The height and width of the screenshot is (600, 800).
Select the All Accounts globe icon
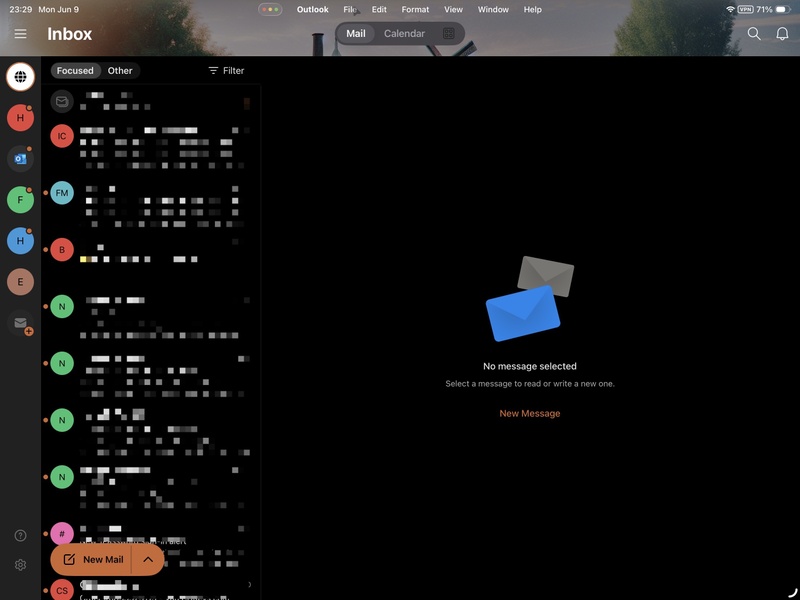click(20, 77)
